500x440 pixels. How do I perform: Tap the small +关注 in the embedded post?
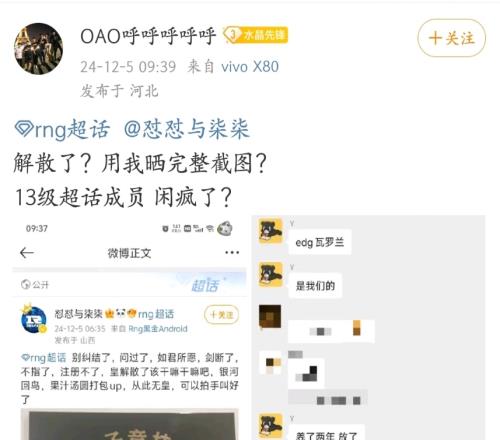221,315
